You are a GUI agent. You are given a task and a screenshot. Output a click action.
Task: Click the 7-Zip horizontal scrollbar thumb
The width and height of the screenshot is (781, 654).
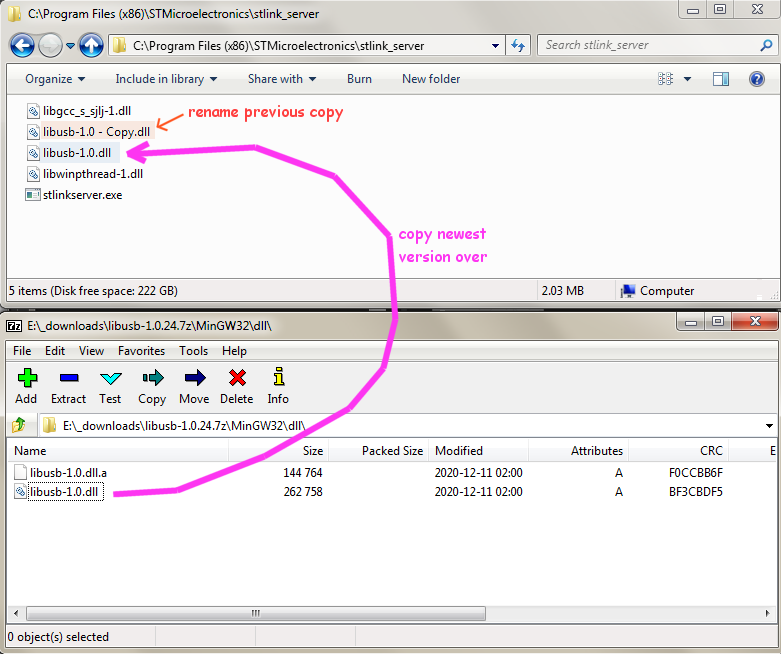coord(256,613)
